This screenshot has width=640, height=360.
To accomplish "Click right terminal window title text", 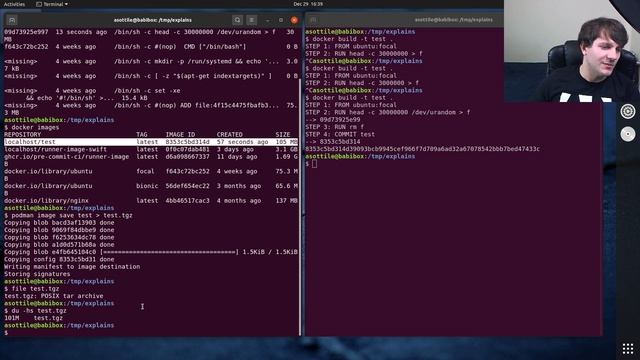I will tap(453, 20).
